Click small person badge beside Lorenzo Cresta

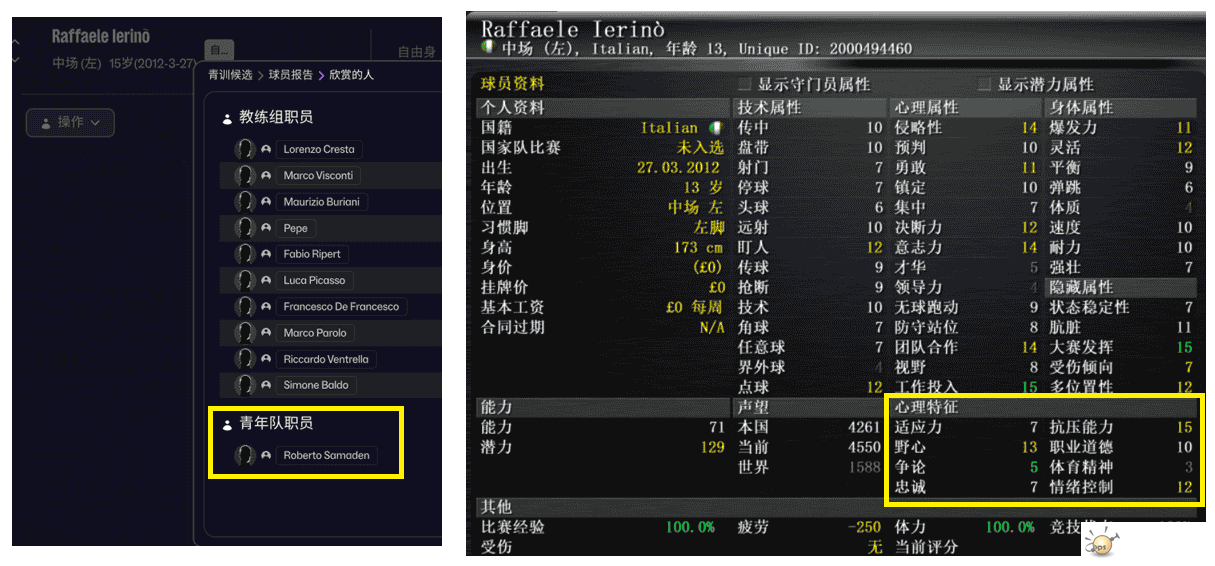(x=266, y=149)
